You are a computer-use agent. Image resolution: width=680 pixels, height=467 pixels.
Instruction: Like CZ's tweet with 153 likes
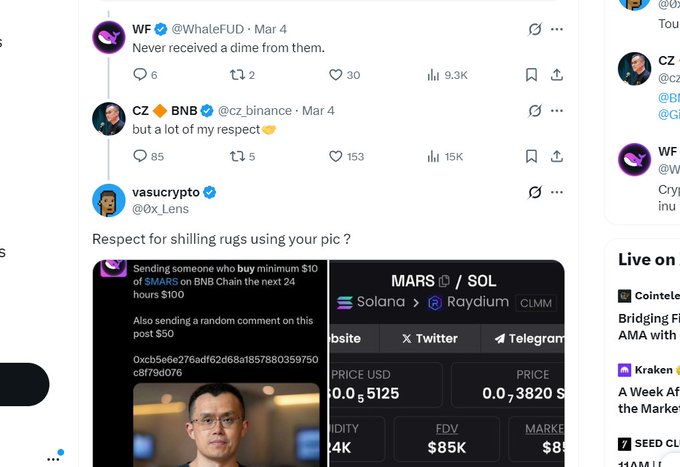pyautogui.click(x=336, y=156)
